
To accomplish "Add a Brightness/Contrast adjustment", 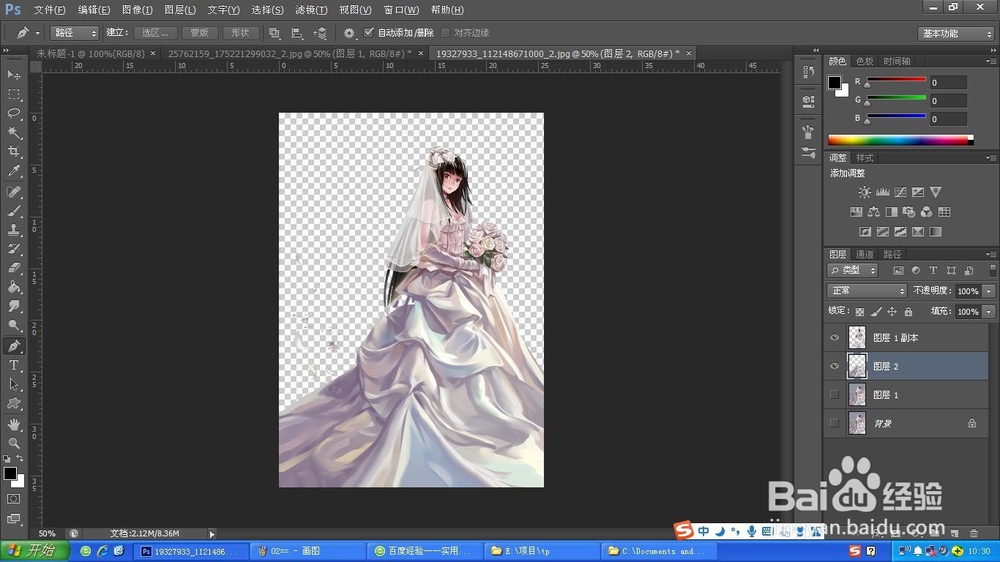I will click(x=864, y=192).
